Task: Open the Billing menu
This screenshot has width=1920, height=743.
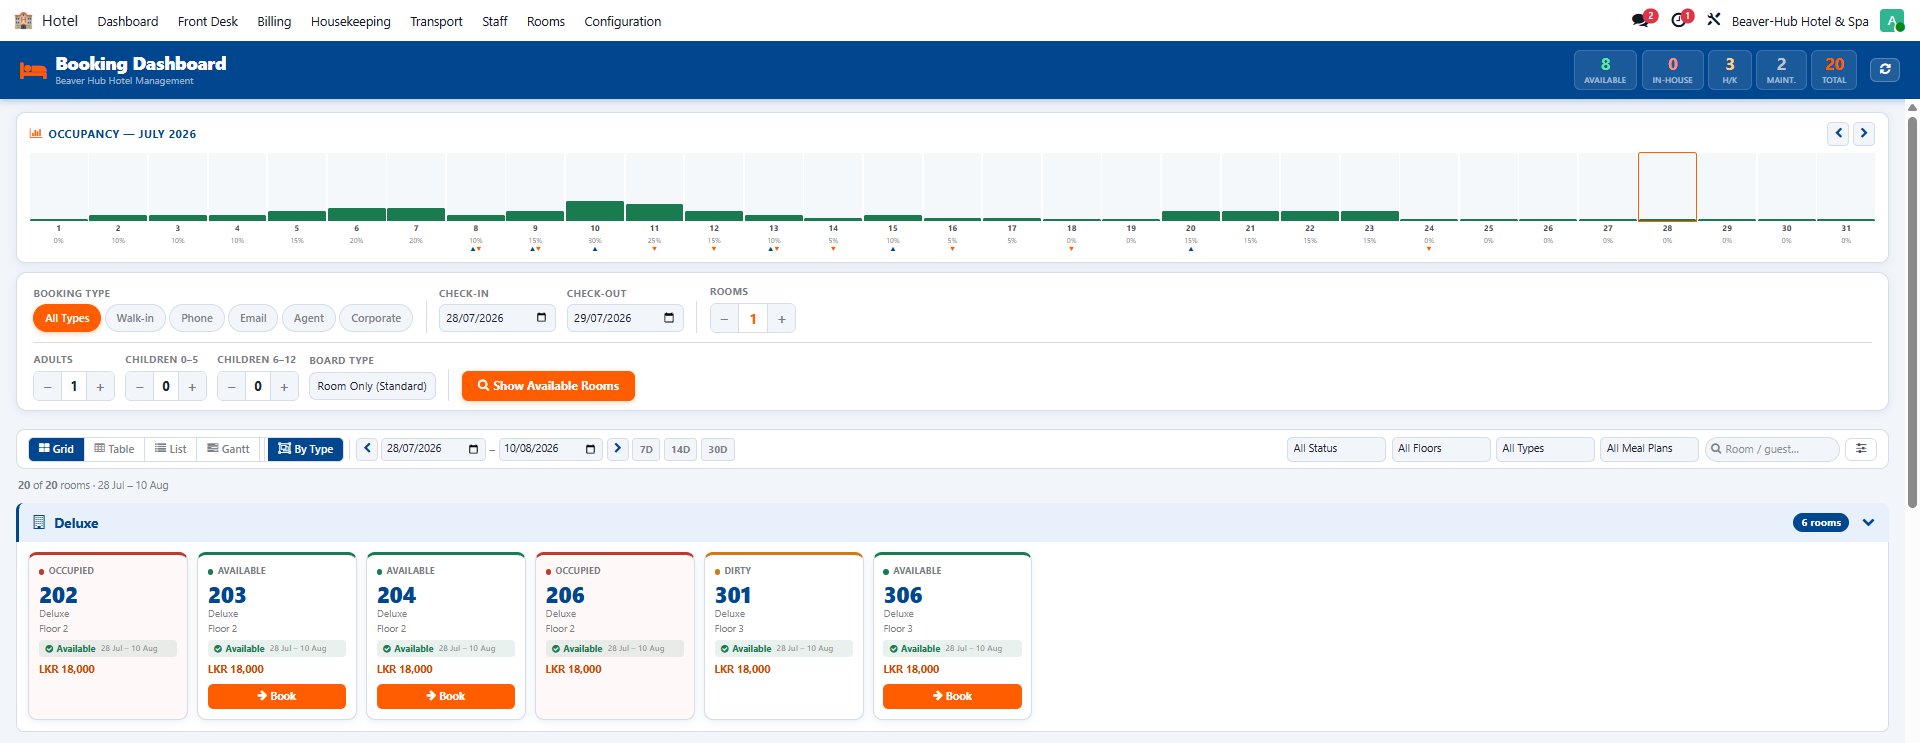Action: pyautogui.click(x=274, y=21)
